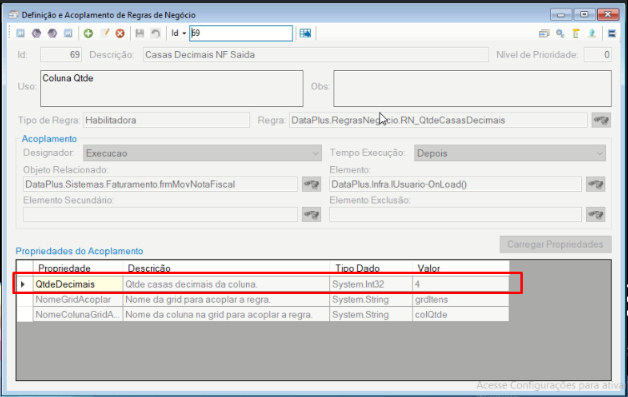628x397 pixels.
Task: Click the Carregar Propriedades button
Action: (x=555, y=244)
